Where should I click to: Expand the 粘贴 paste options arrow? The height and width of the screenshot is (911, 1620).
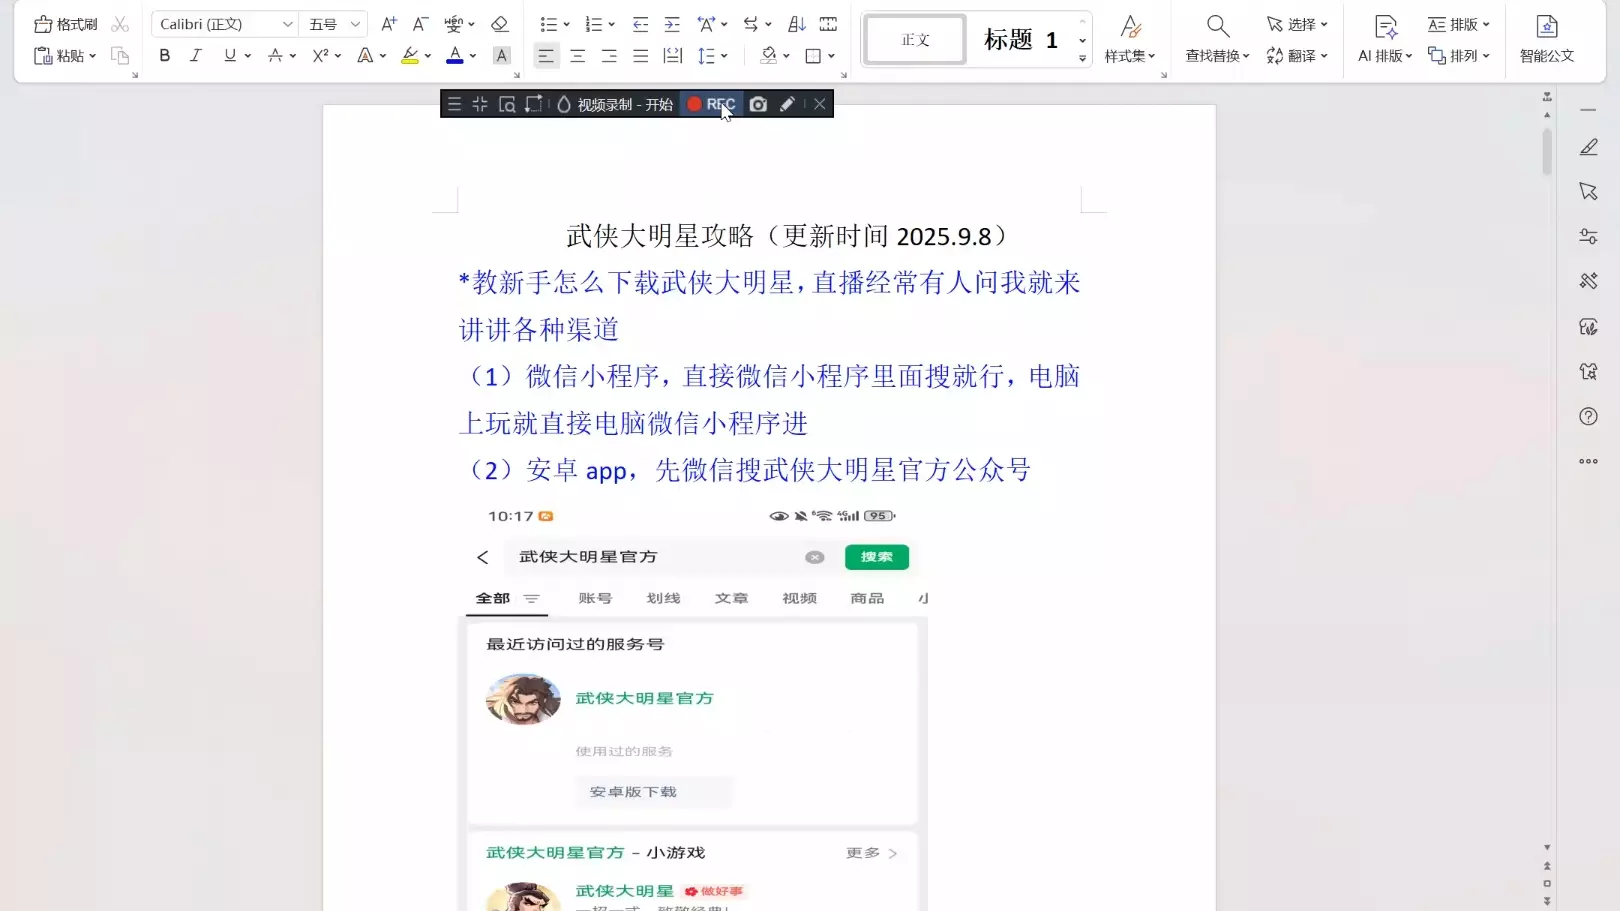pyautogui.click(x=92, y=56)
